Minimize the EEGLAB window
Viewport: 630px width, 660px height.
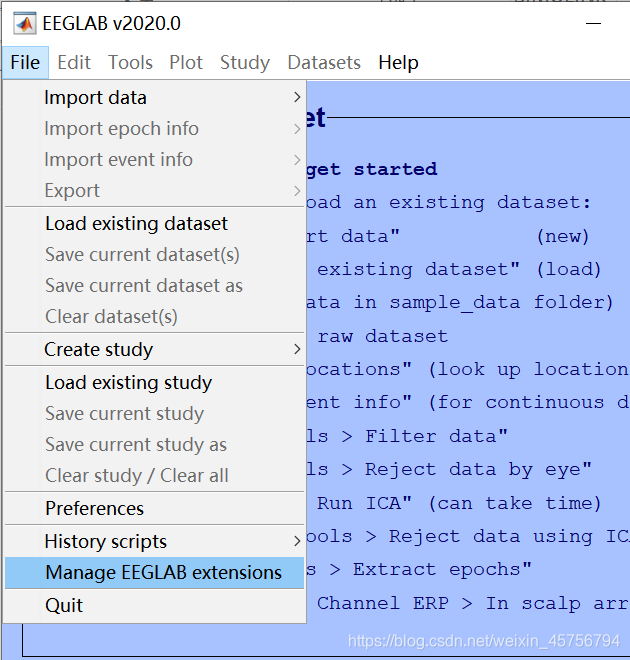pos(593,24)
